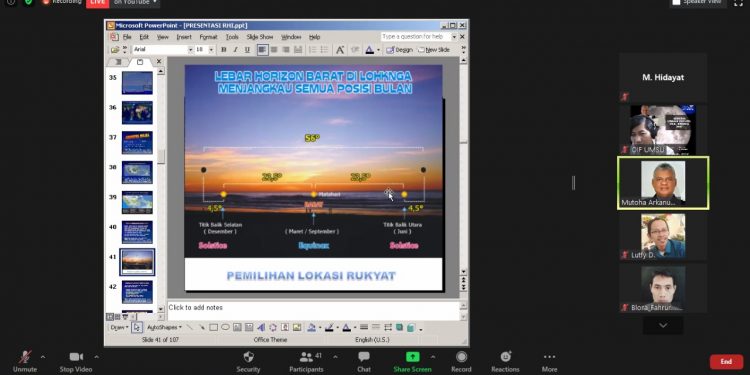Toggle Italic formatting

(x=235, y=50)
